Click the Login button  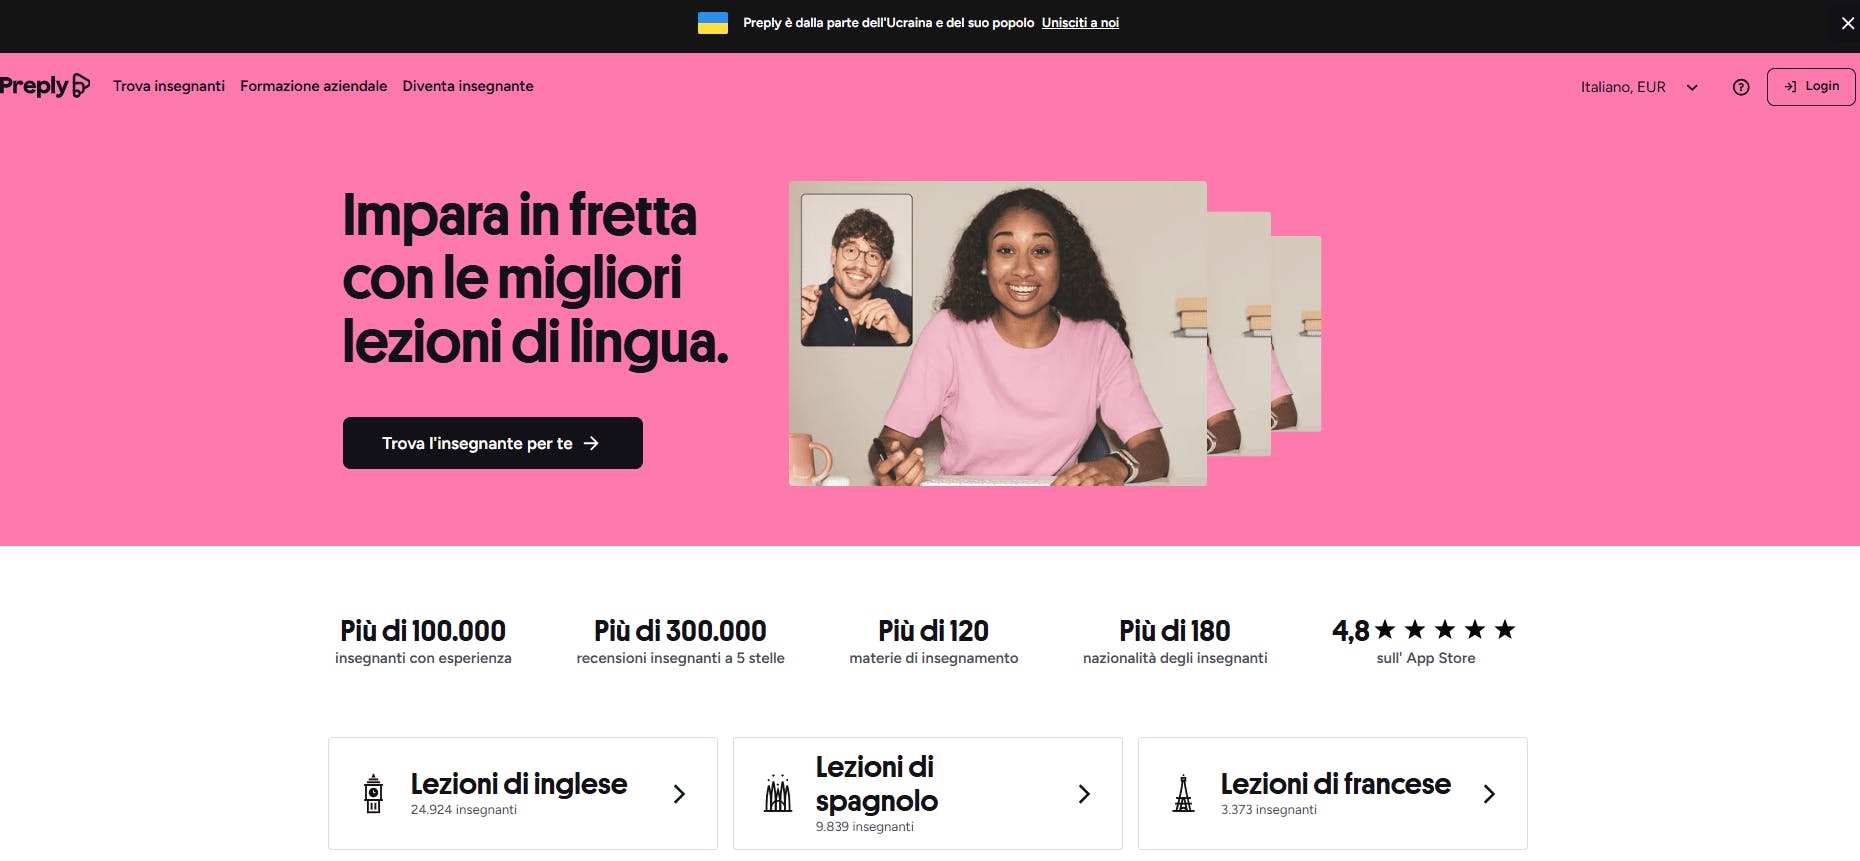(1811, 87)
